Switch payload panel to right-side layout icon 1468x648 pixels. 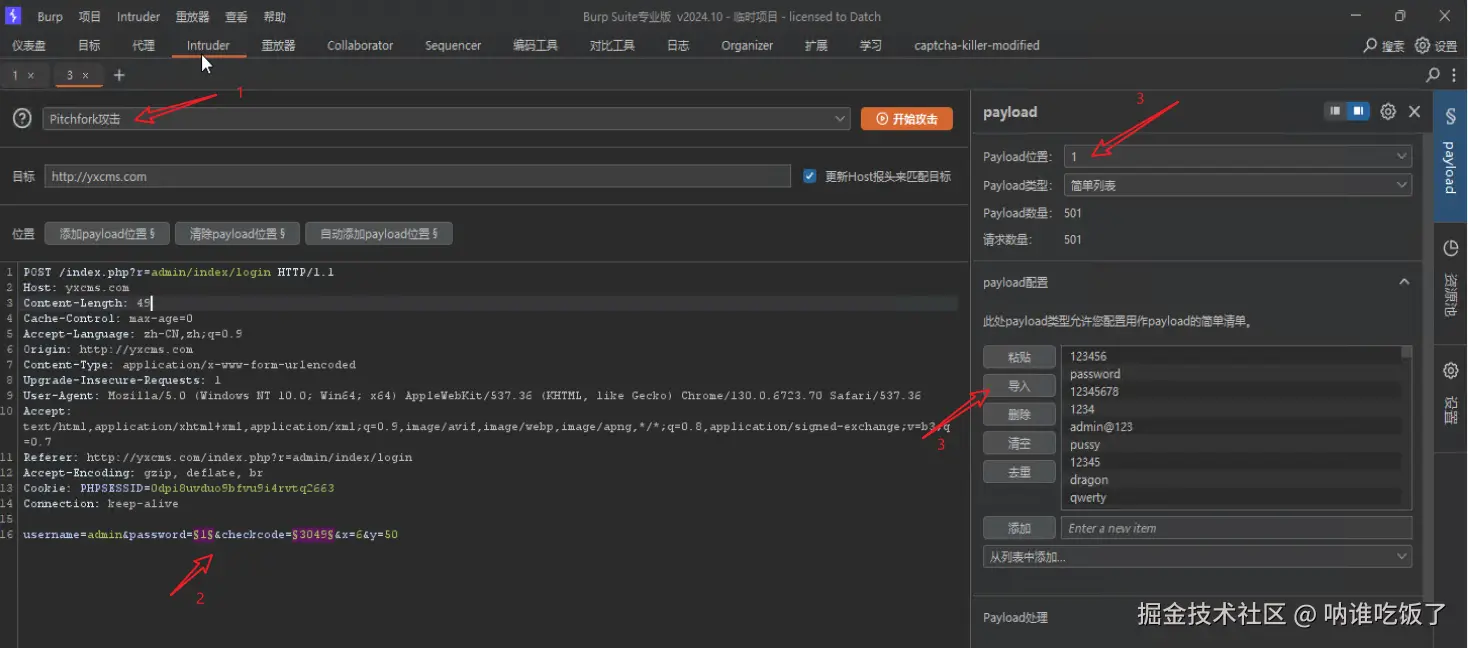pos(1358,111)
